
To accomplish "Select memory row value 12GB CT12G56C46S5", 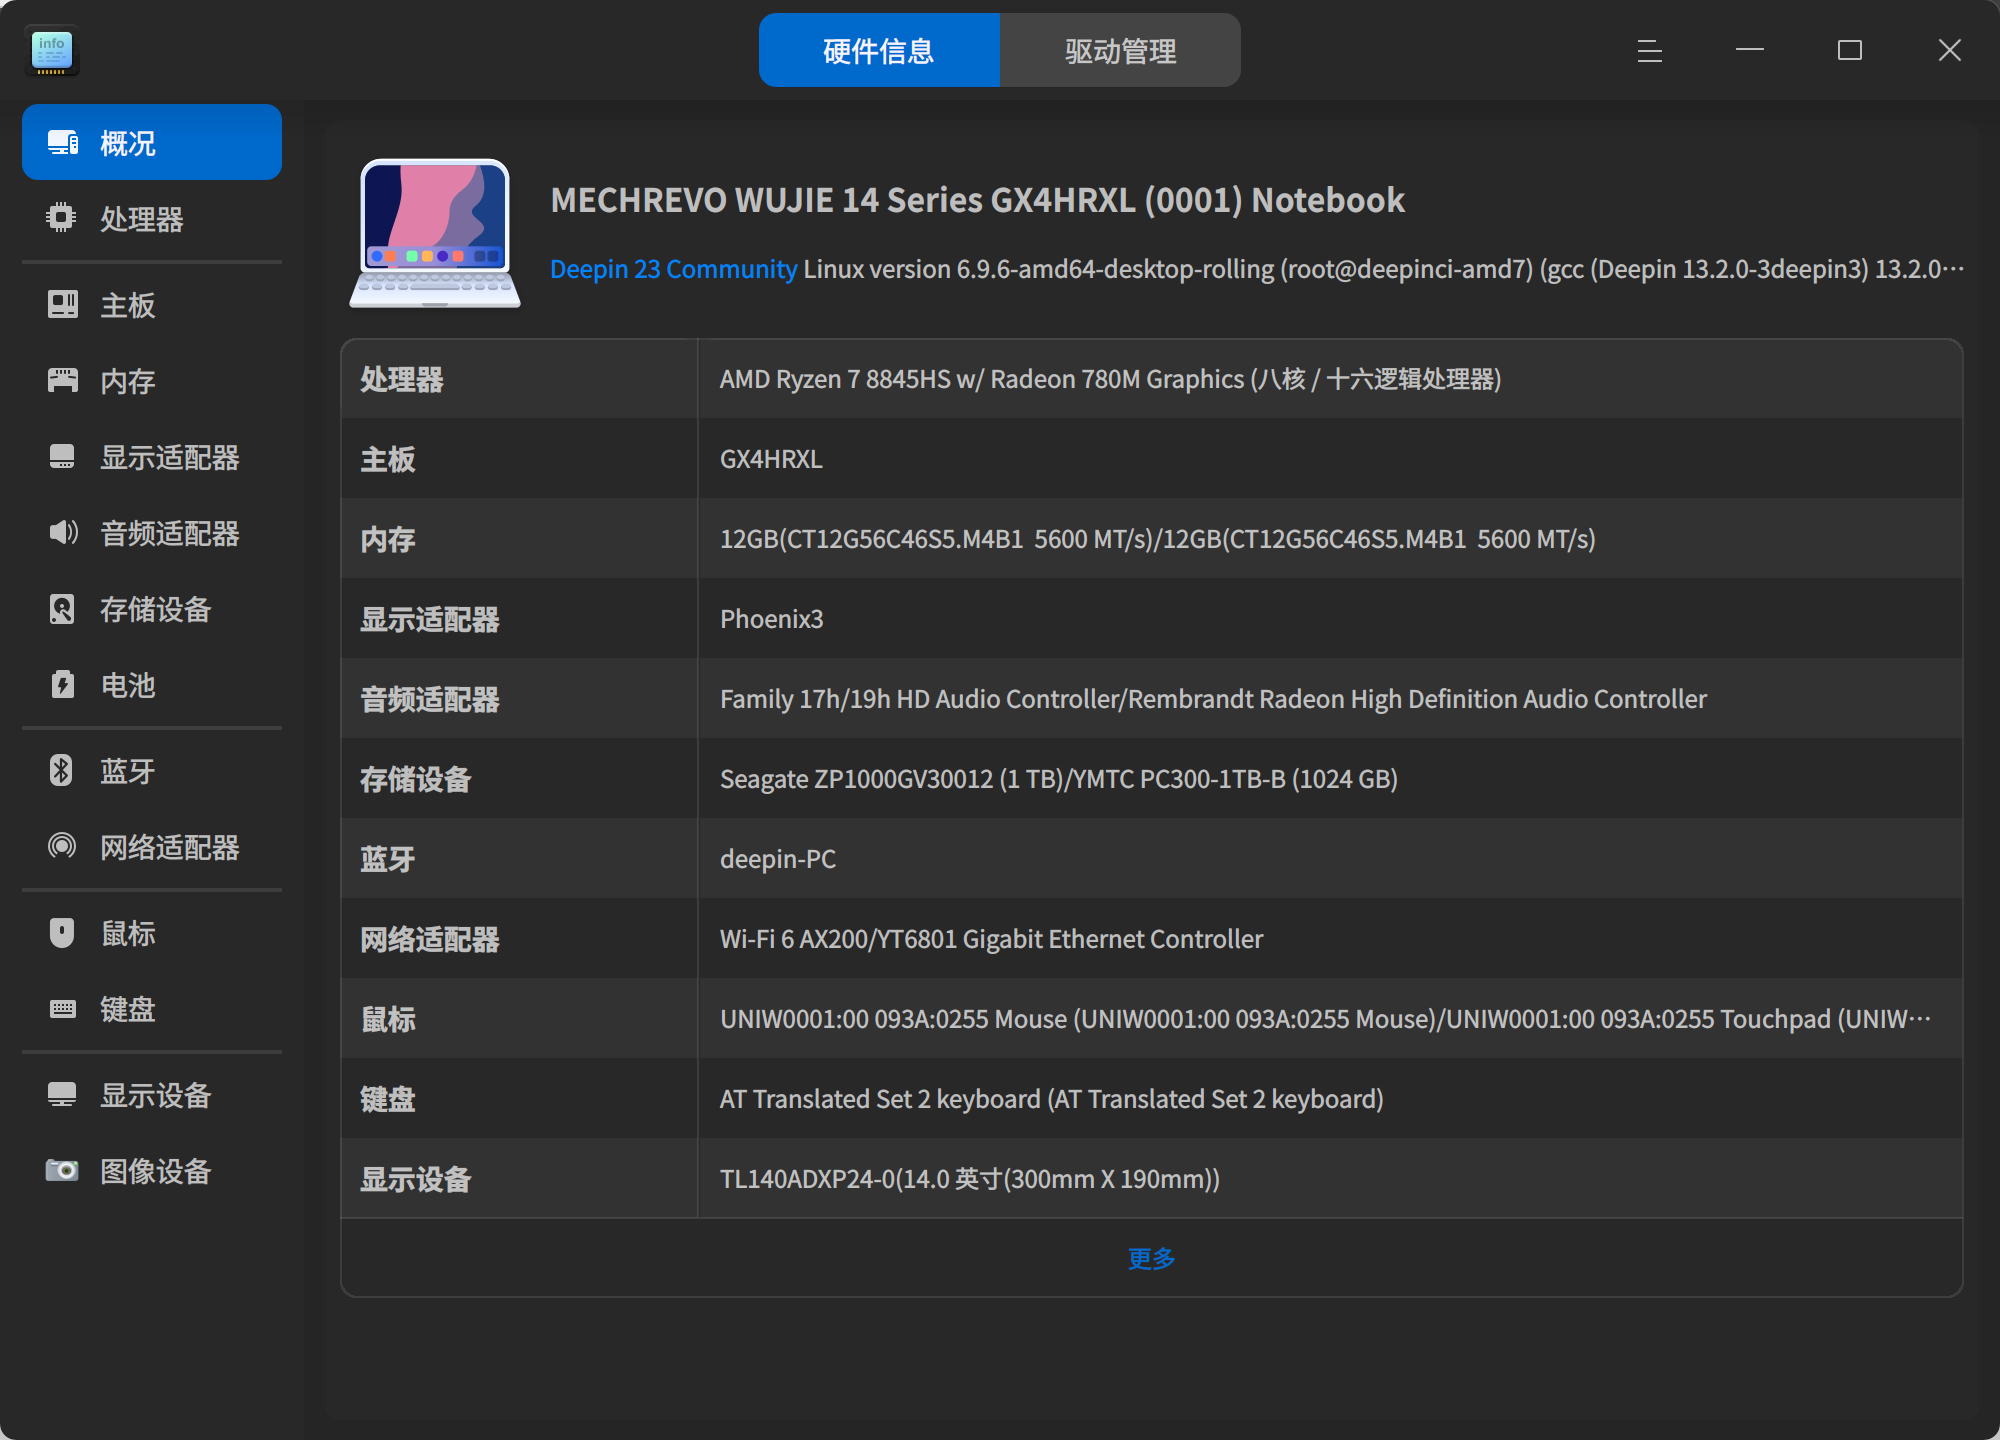I will pyautogui.click(x=1157, y=539).
